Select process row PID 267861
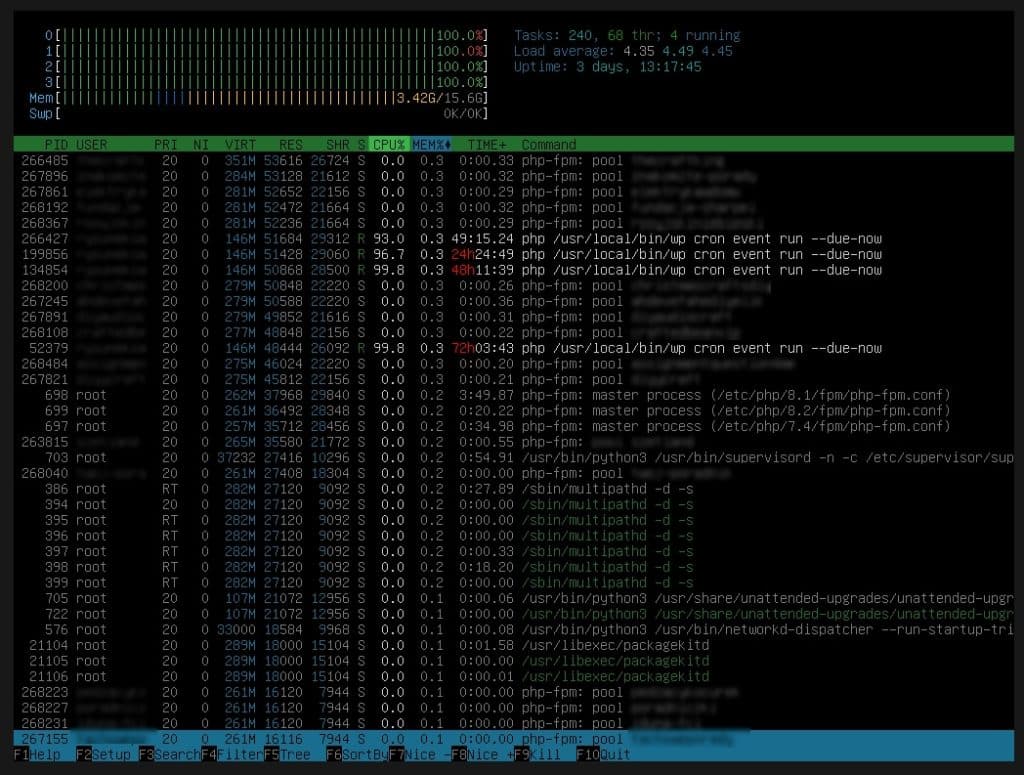The image size is (1024, 775). pyautogui.click(x=513, y=192)
